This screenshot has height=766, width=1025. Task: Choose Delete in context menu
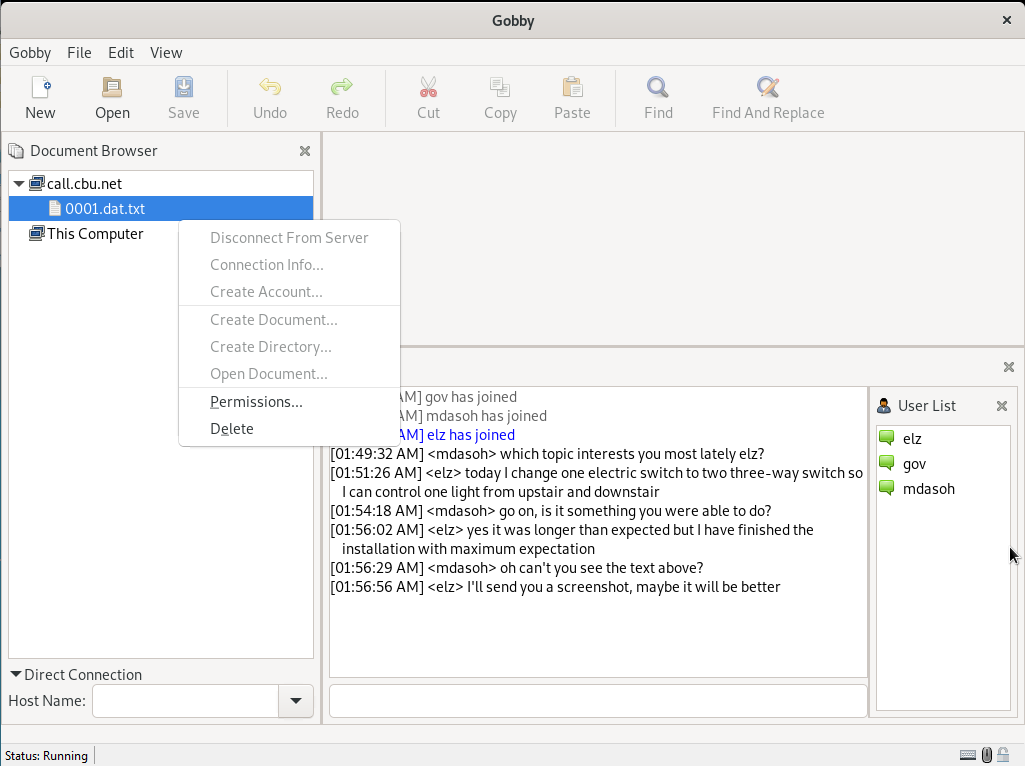tap(289, 429)
